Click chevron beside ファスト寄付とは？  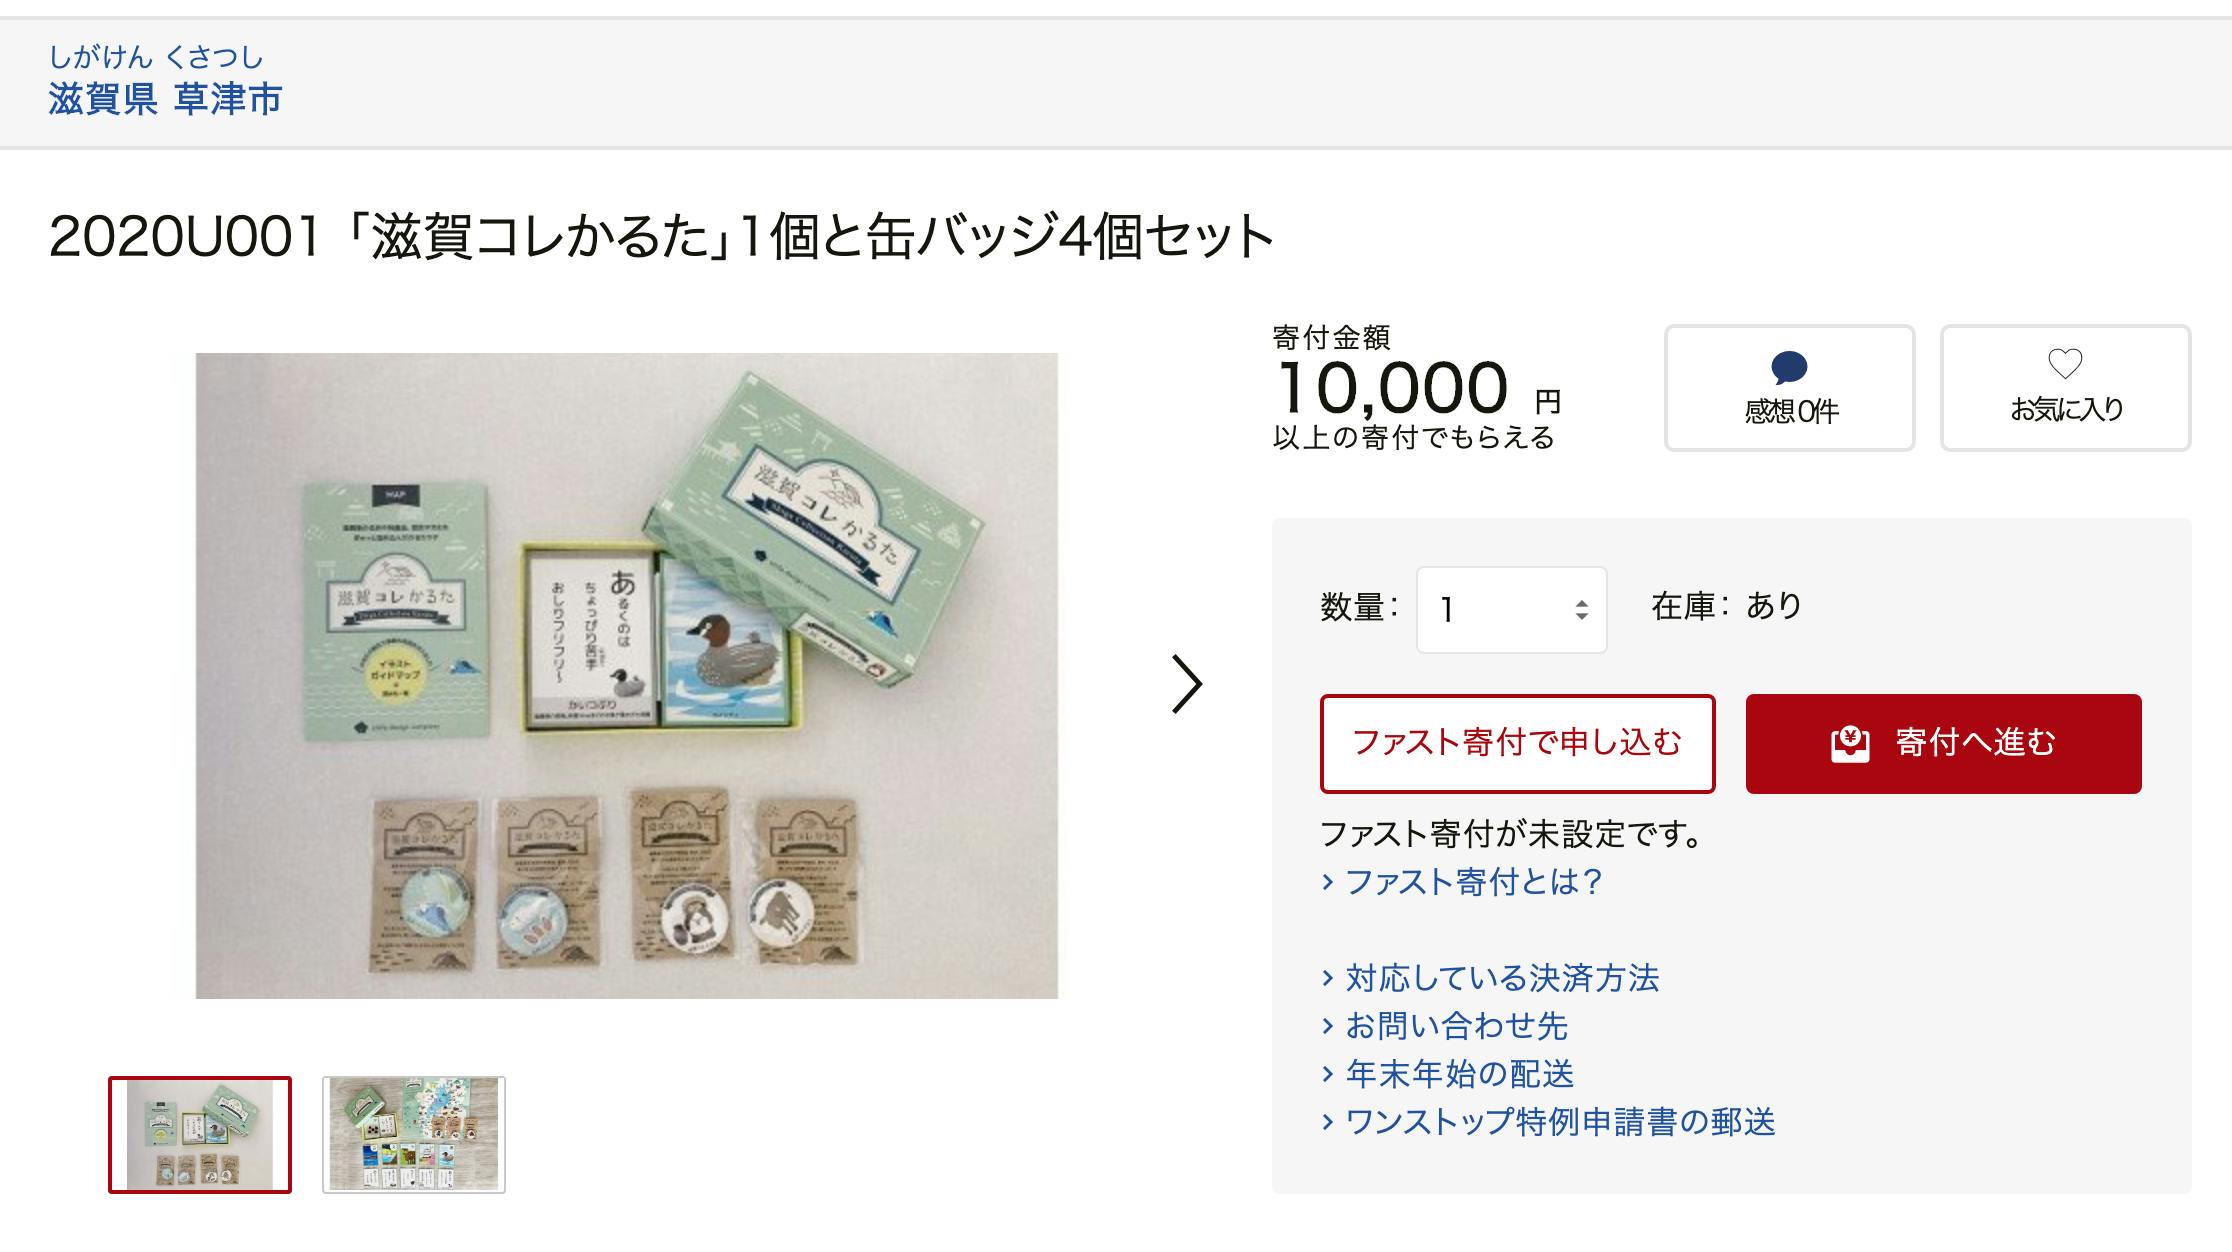click(1328, 882)
